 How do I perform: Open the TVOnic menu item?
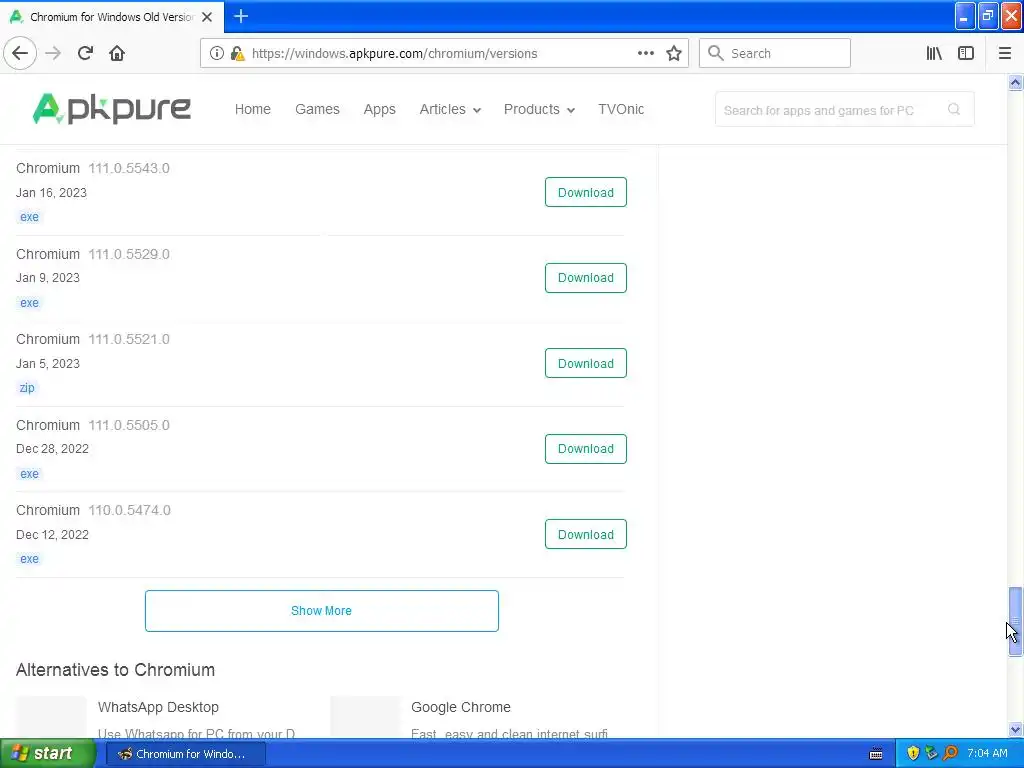coord(621,109)
